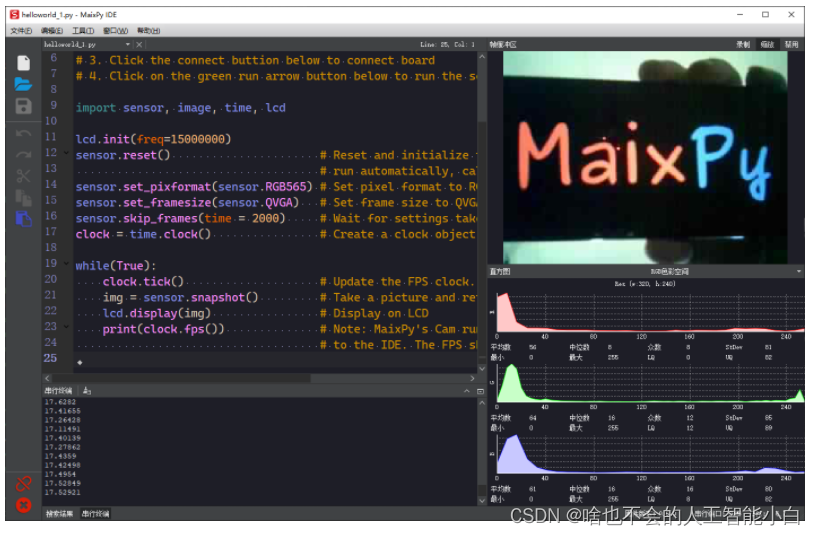Screen dimensions: 815x536
Task: Click the scissors Cut icon
Action: click(x=23, y=176)
